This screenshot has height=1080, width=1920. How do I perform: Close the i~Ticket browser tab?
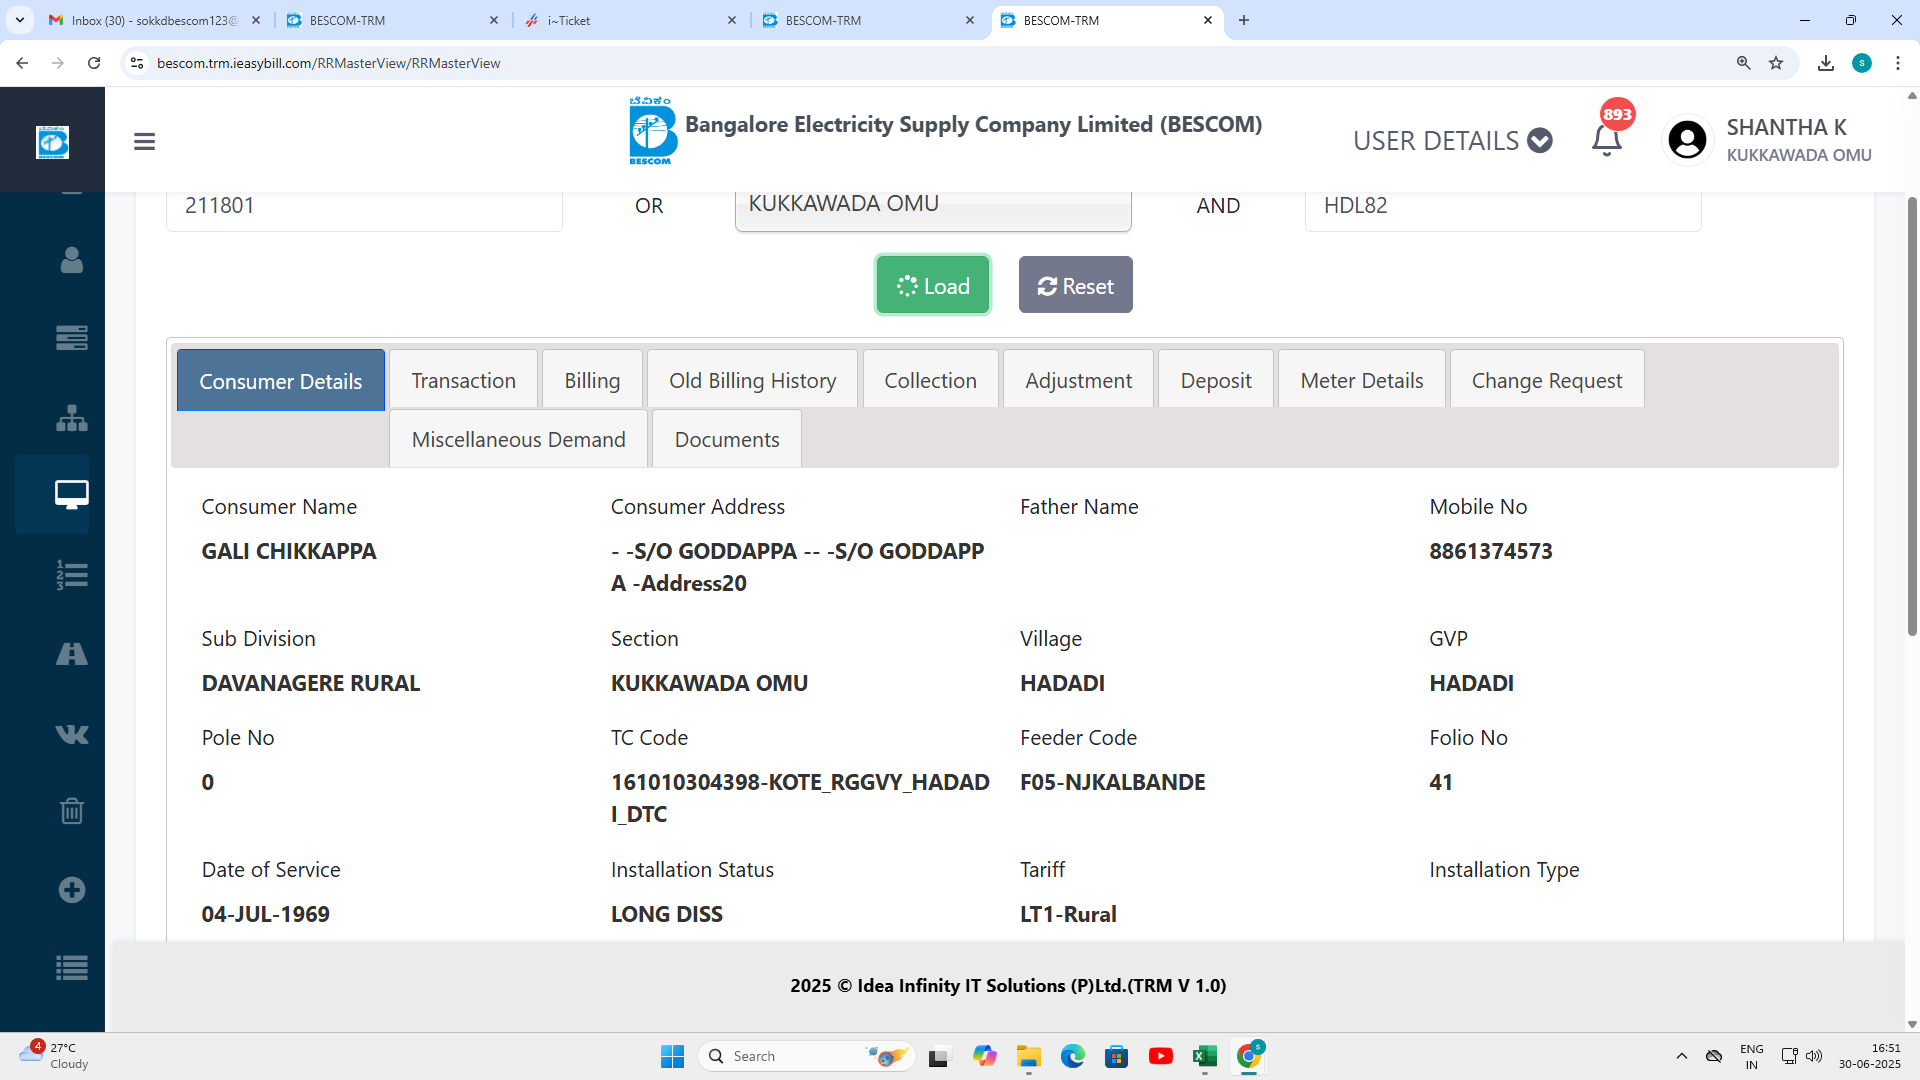click(731, 20)
